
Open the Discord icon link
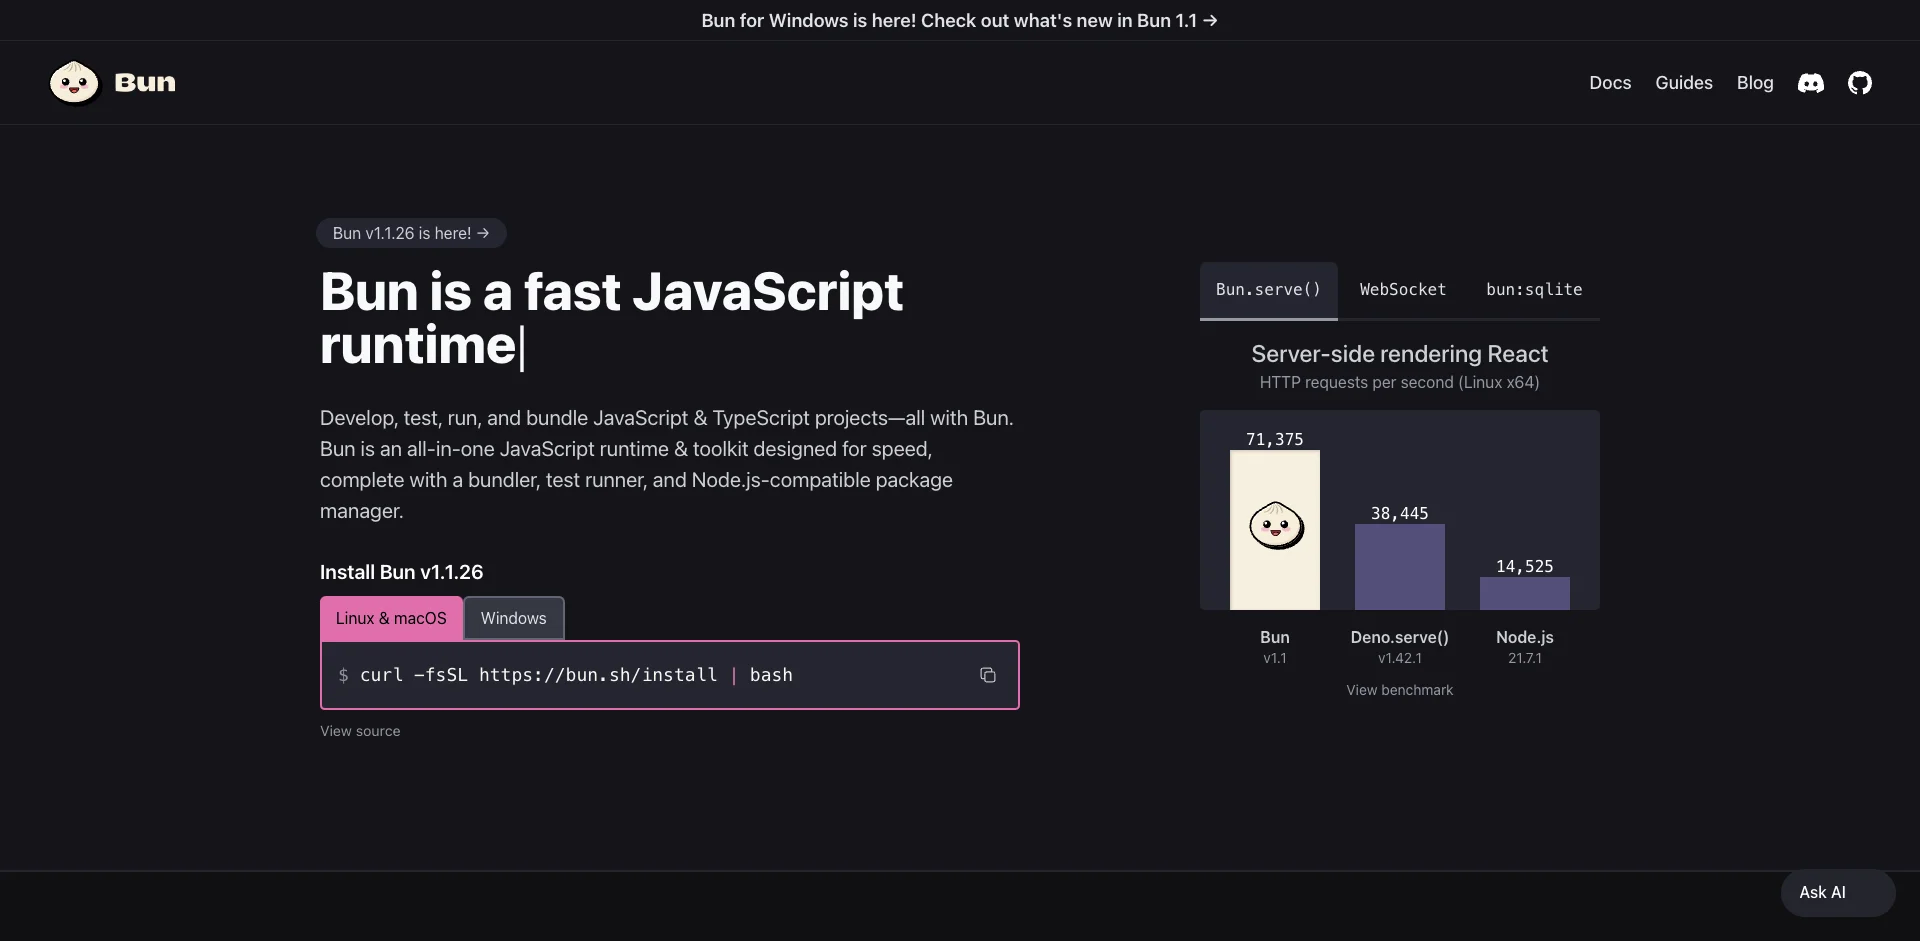tap(1811, 83)
